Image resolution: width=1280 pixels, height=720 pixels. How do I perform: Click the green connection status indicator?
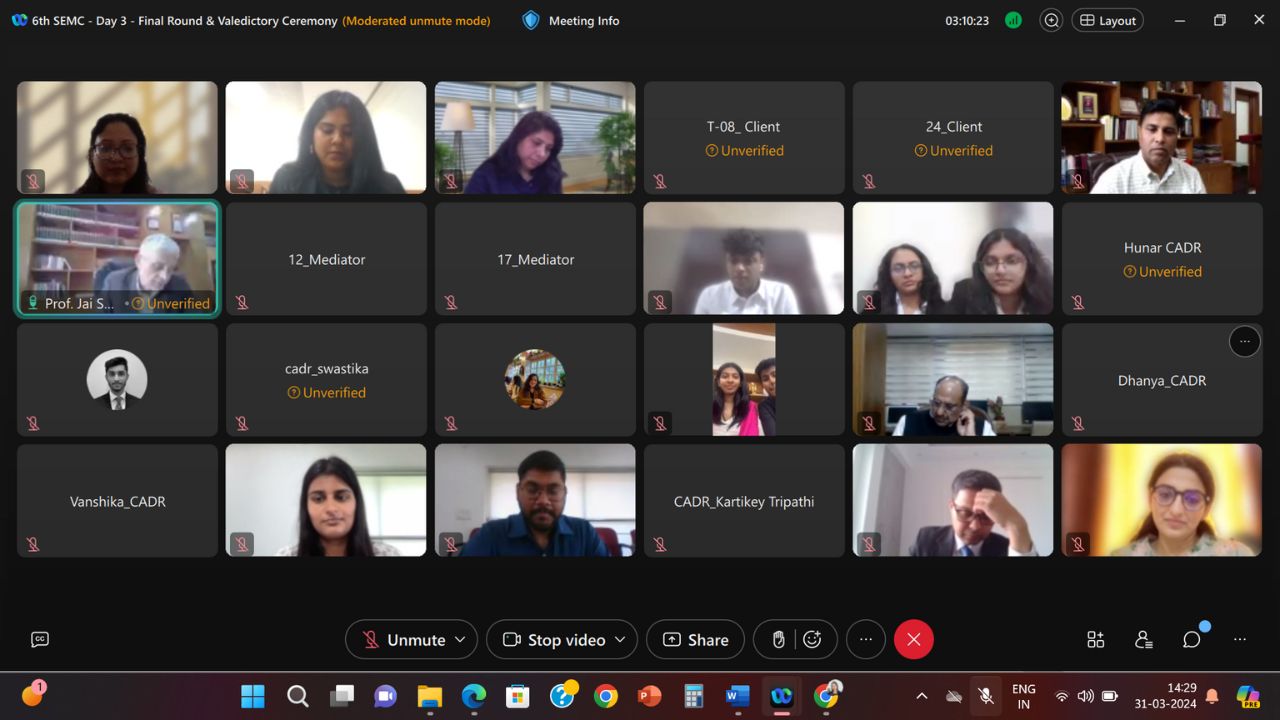1013,20
